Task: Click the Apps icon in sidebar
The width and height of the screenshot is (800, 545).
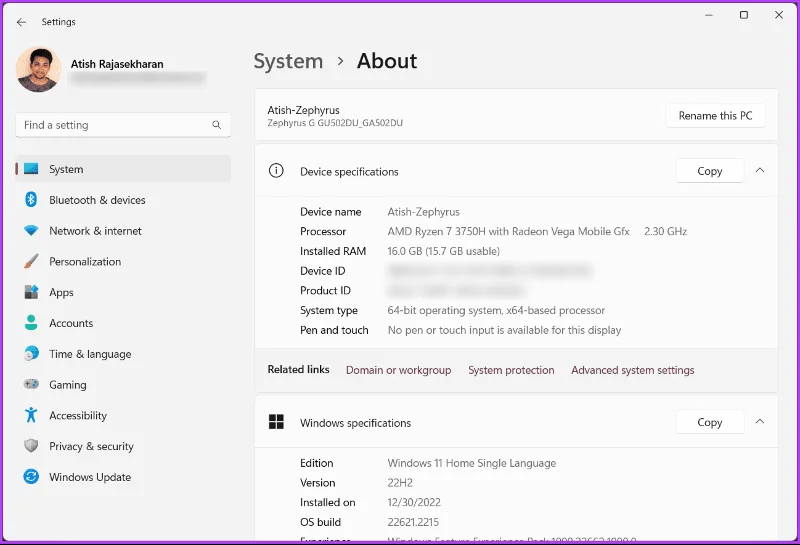Action: point(31,292)
